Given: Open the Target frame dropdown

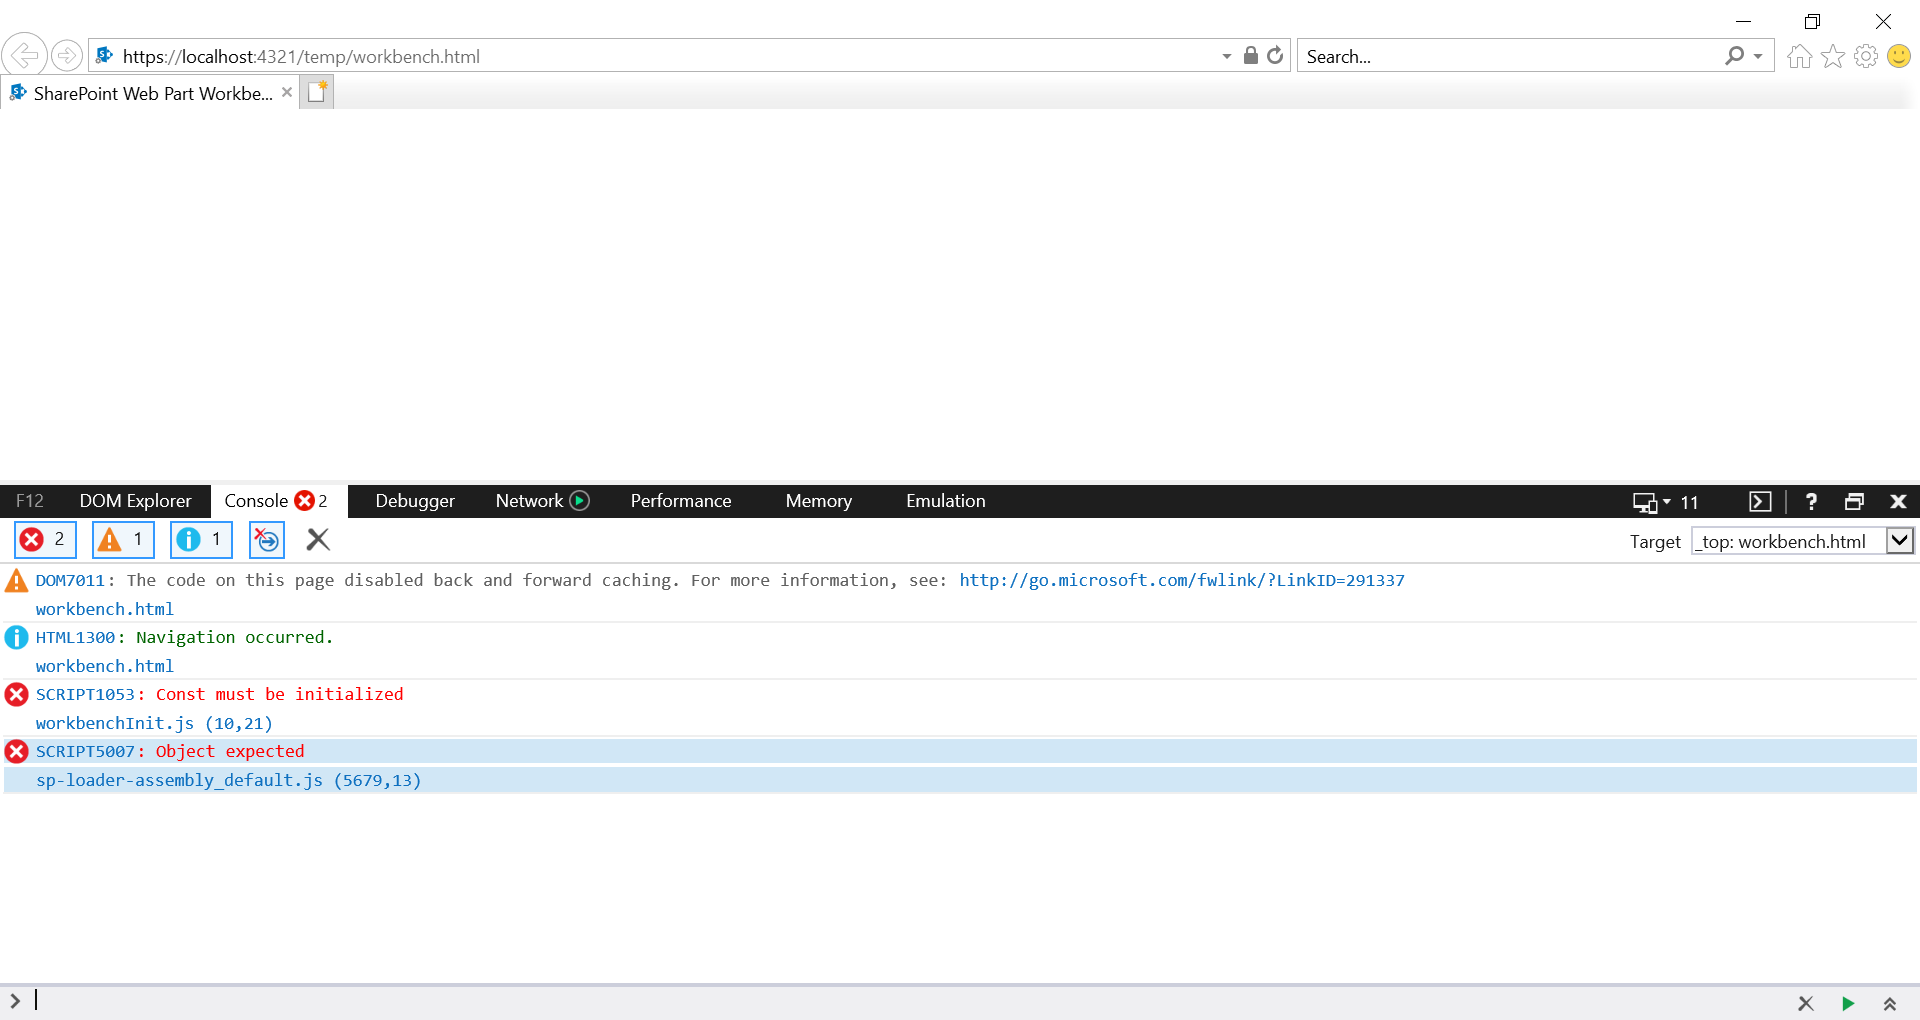Looking at the screenshot, I should click(x=1899, y=540).
